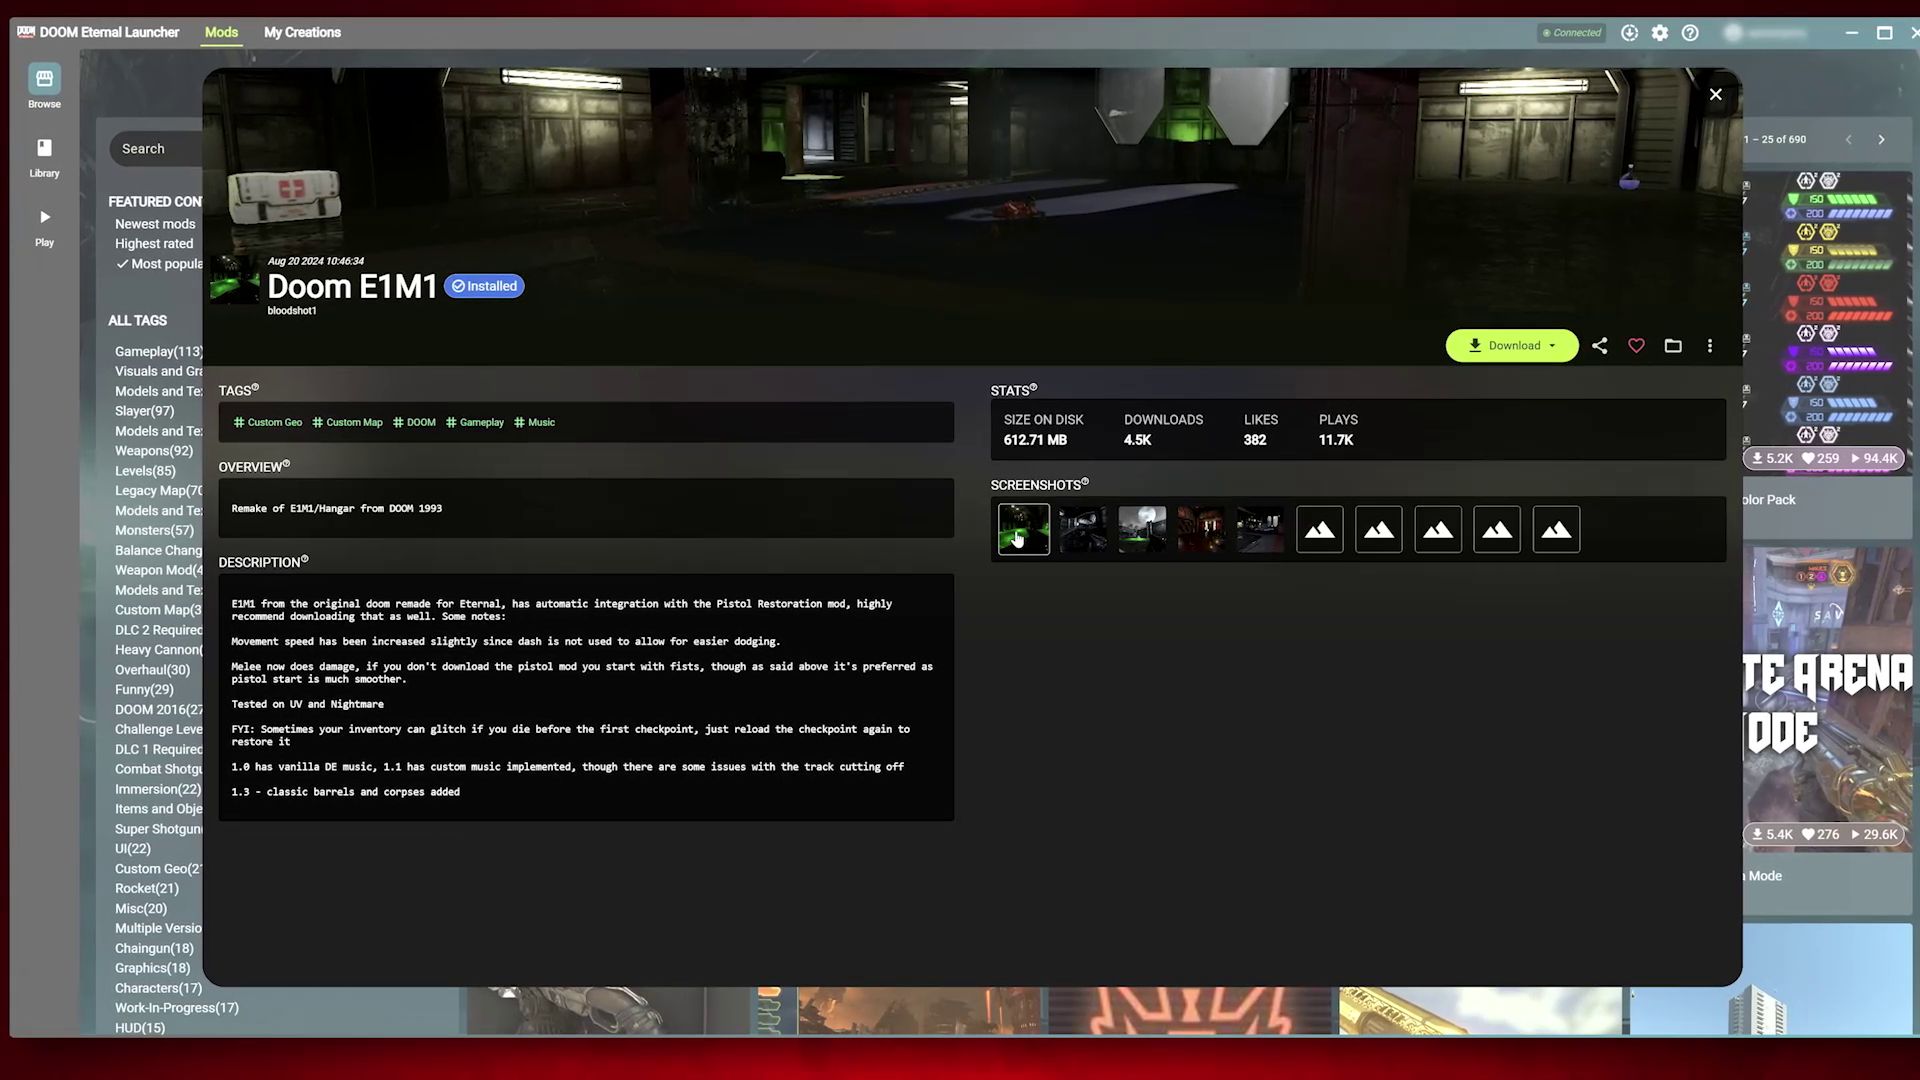Open the last placeholder image thumbnail
The width and height of the screenshot is (1920, 1080).
1556,529
